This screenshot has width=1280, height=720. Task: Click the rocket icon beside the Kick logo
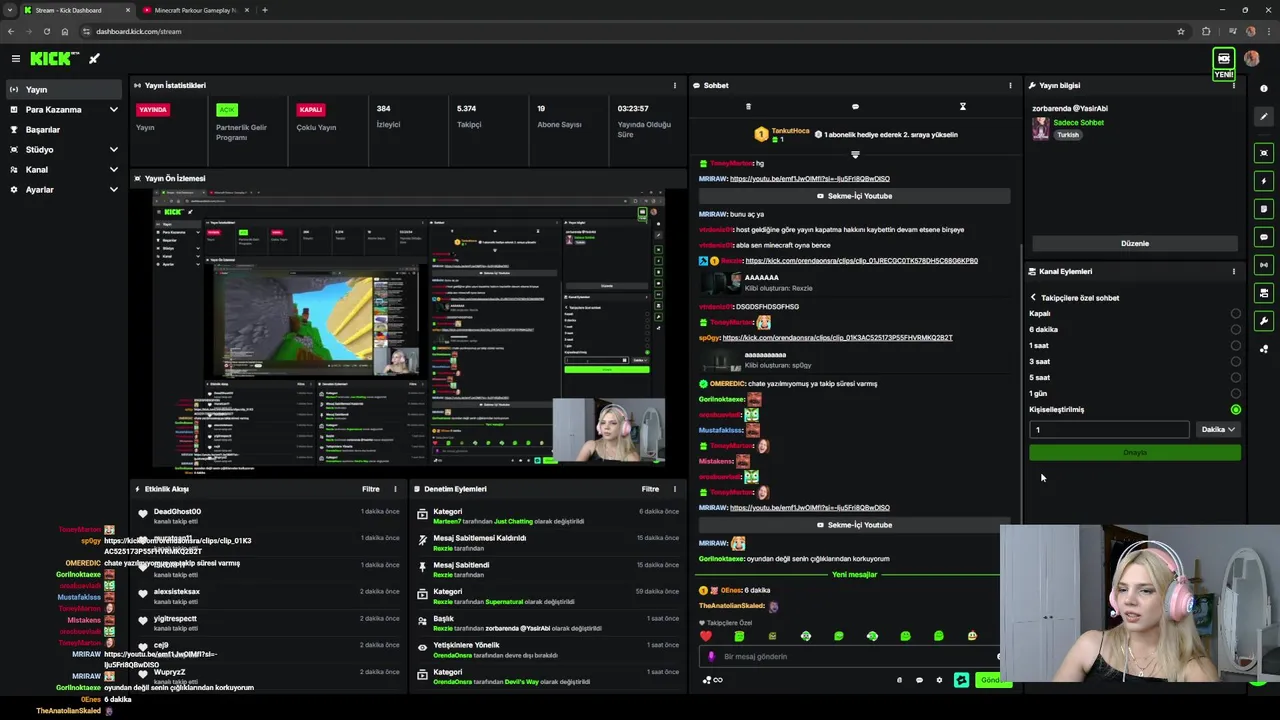coord(94,59)
